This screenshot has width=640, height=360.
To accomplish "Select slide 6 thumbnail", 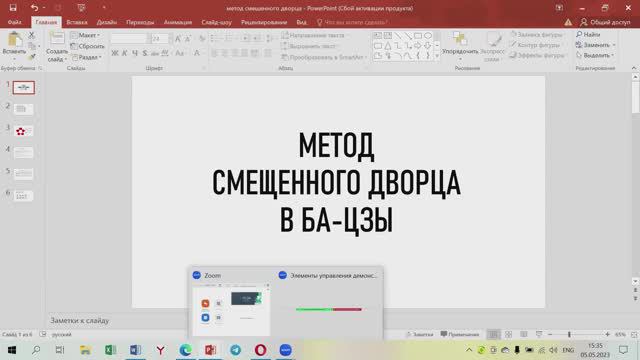I will pyautogui.click(x=23, y=196).
